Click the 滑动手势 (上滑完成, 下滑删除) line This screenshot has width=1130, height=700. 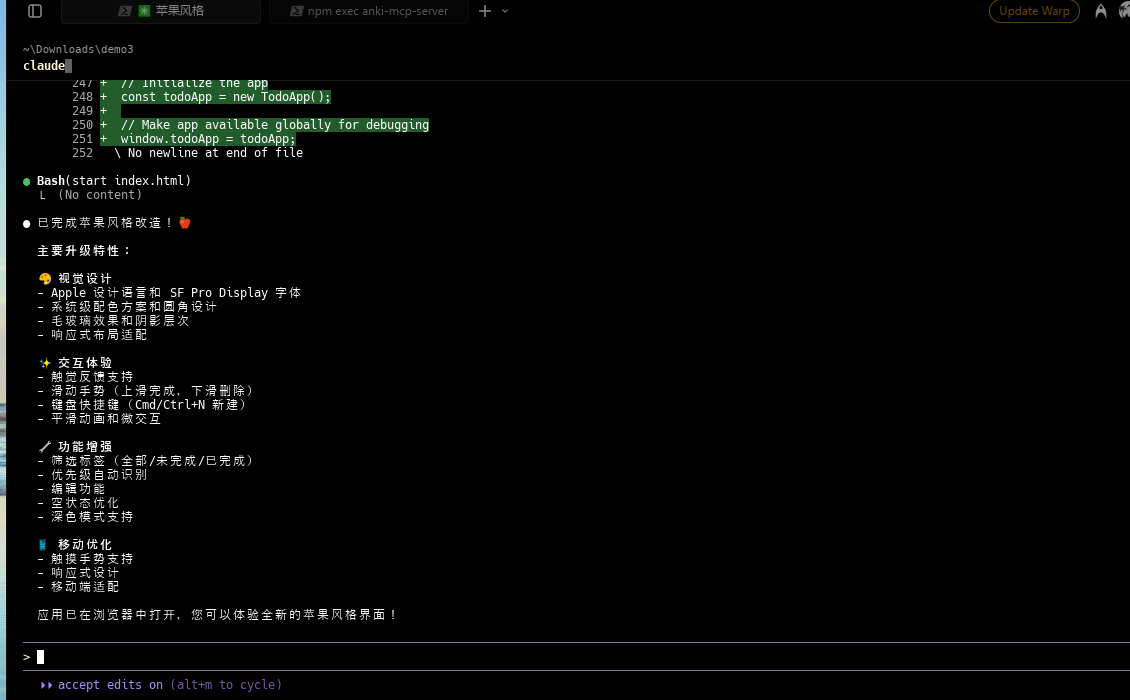pyautogui.click(x=148, y=391)
